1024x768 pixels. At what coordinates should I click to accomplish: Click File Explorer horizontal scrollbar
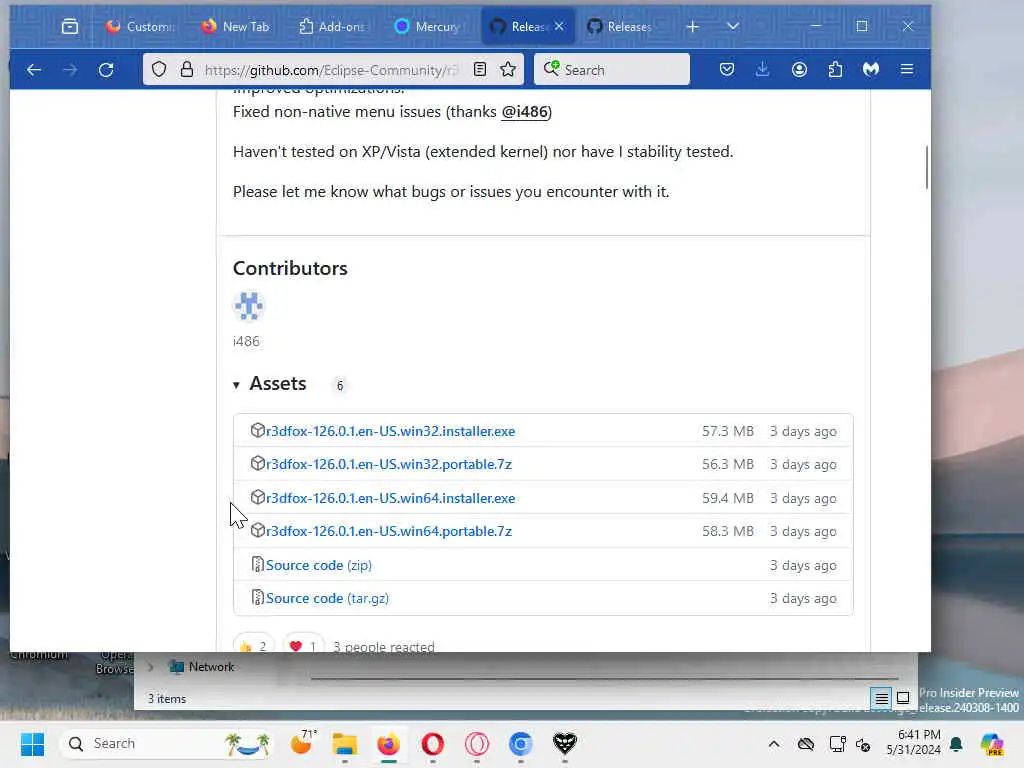(x=604, y=679)
